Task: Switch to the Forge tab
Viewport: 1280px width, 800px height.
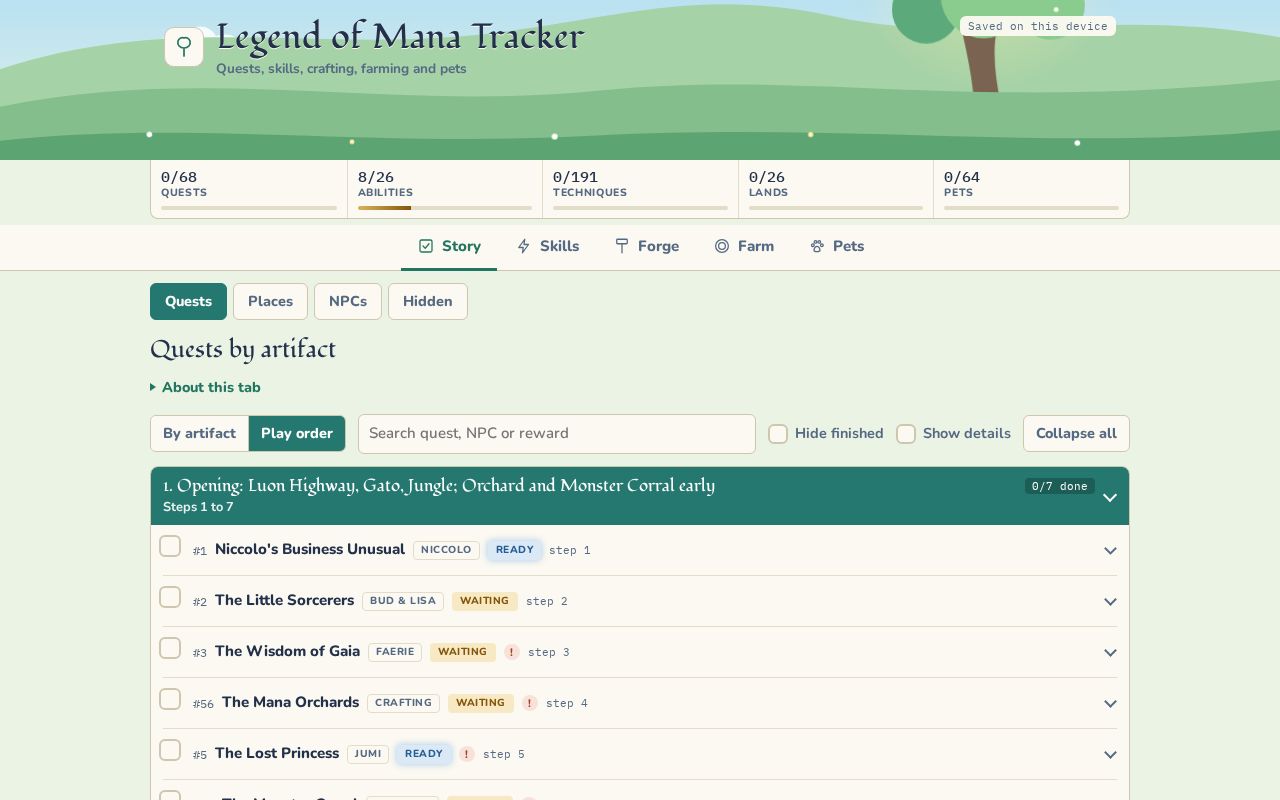Action: coord(647,246)
